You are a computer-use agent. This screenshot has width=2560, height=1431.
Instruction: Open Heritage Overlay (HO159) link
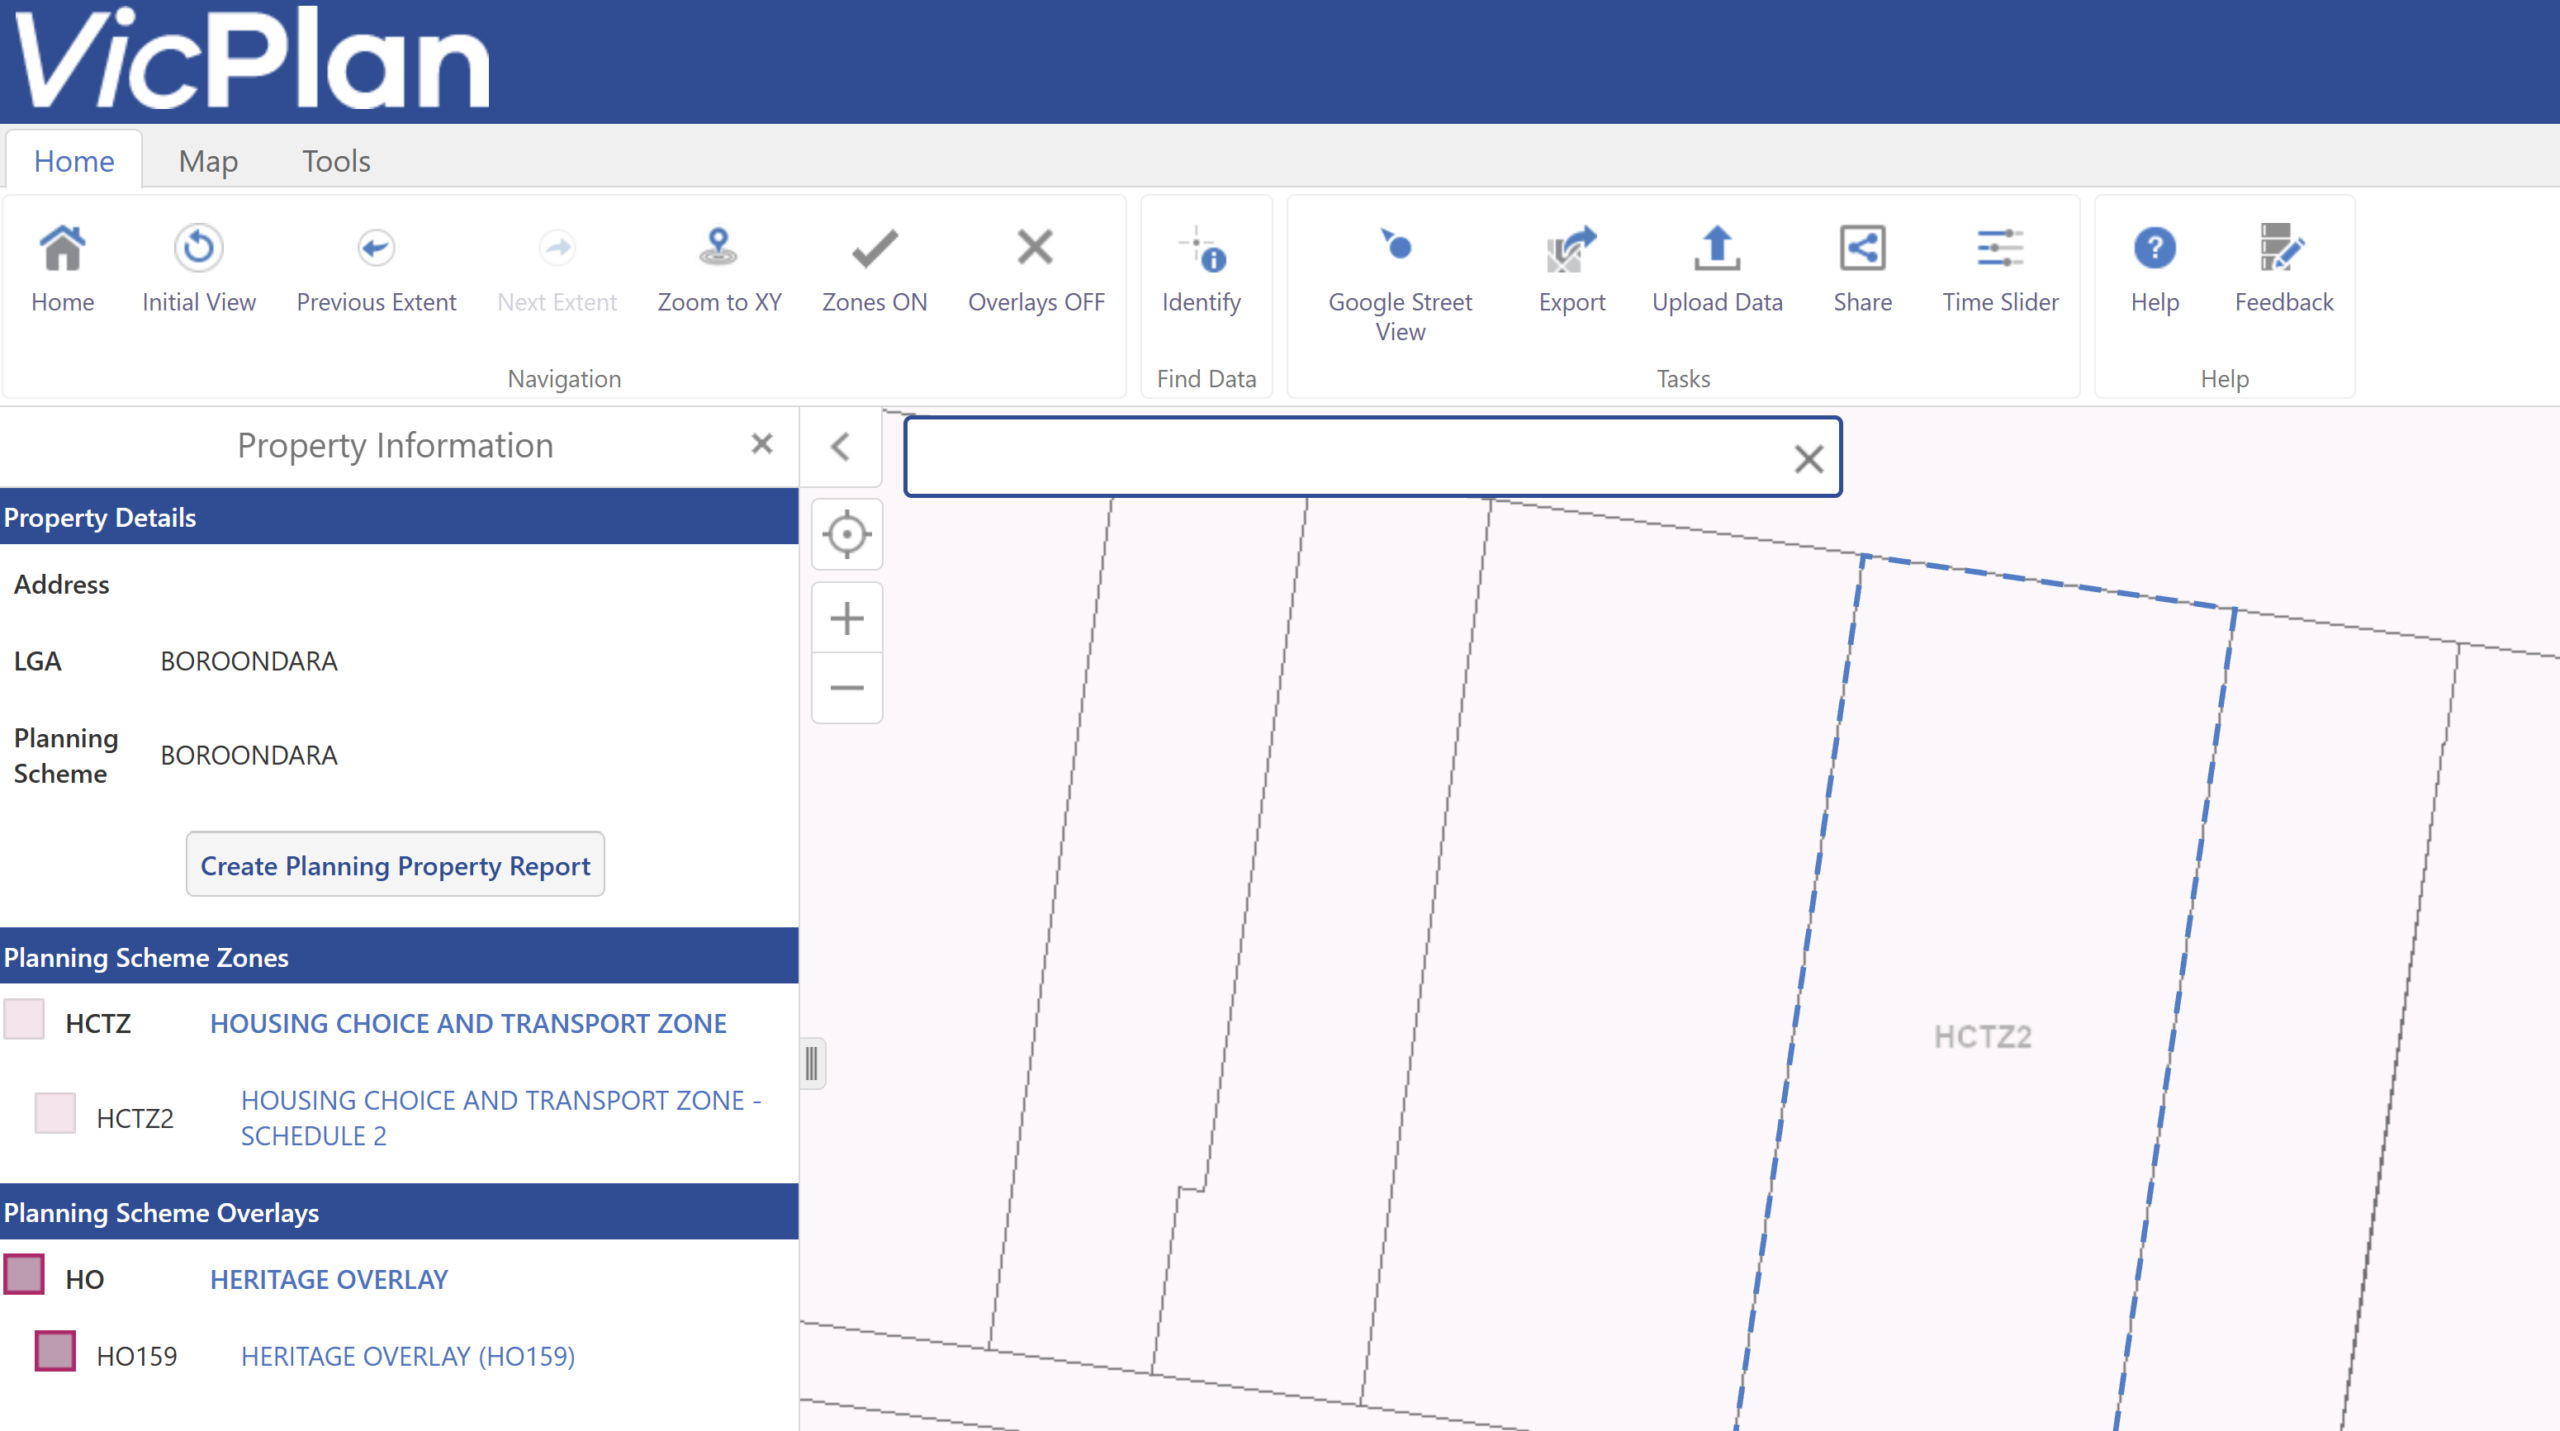(408, 1356)
